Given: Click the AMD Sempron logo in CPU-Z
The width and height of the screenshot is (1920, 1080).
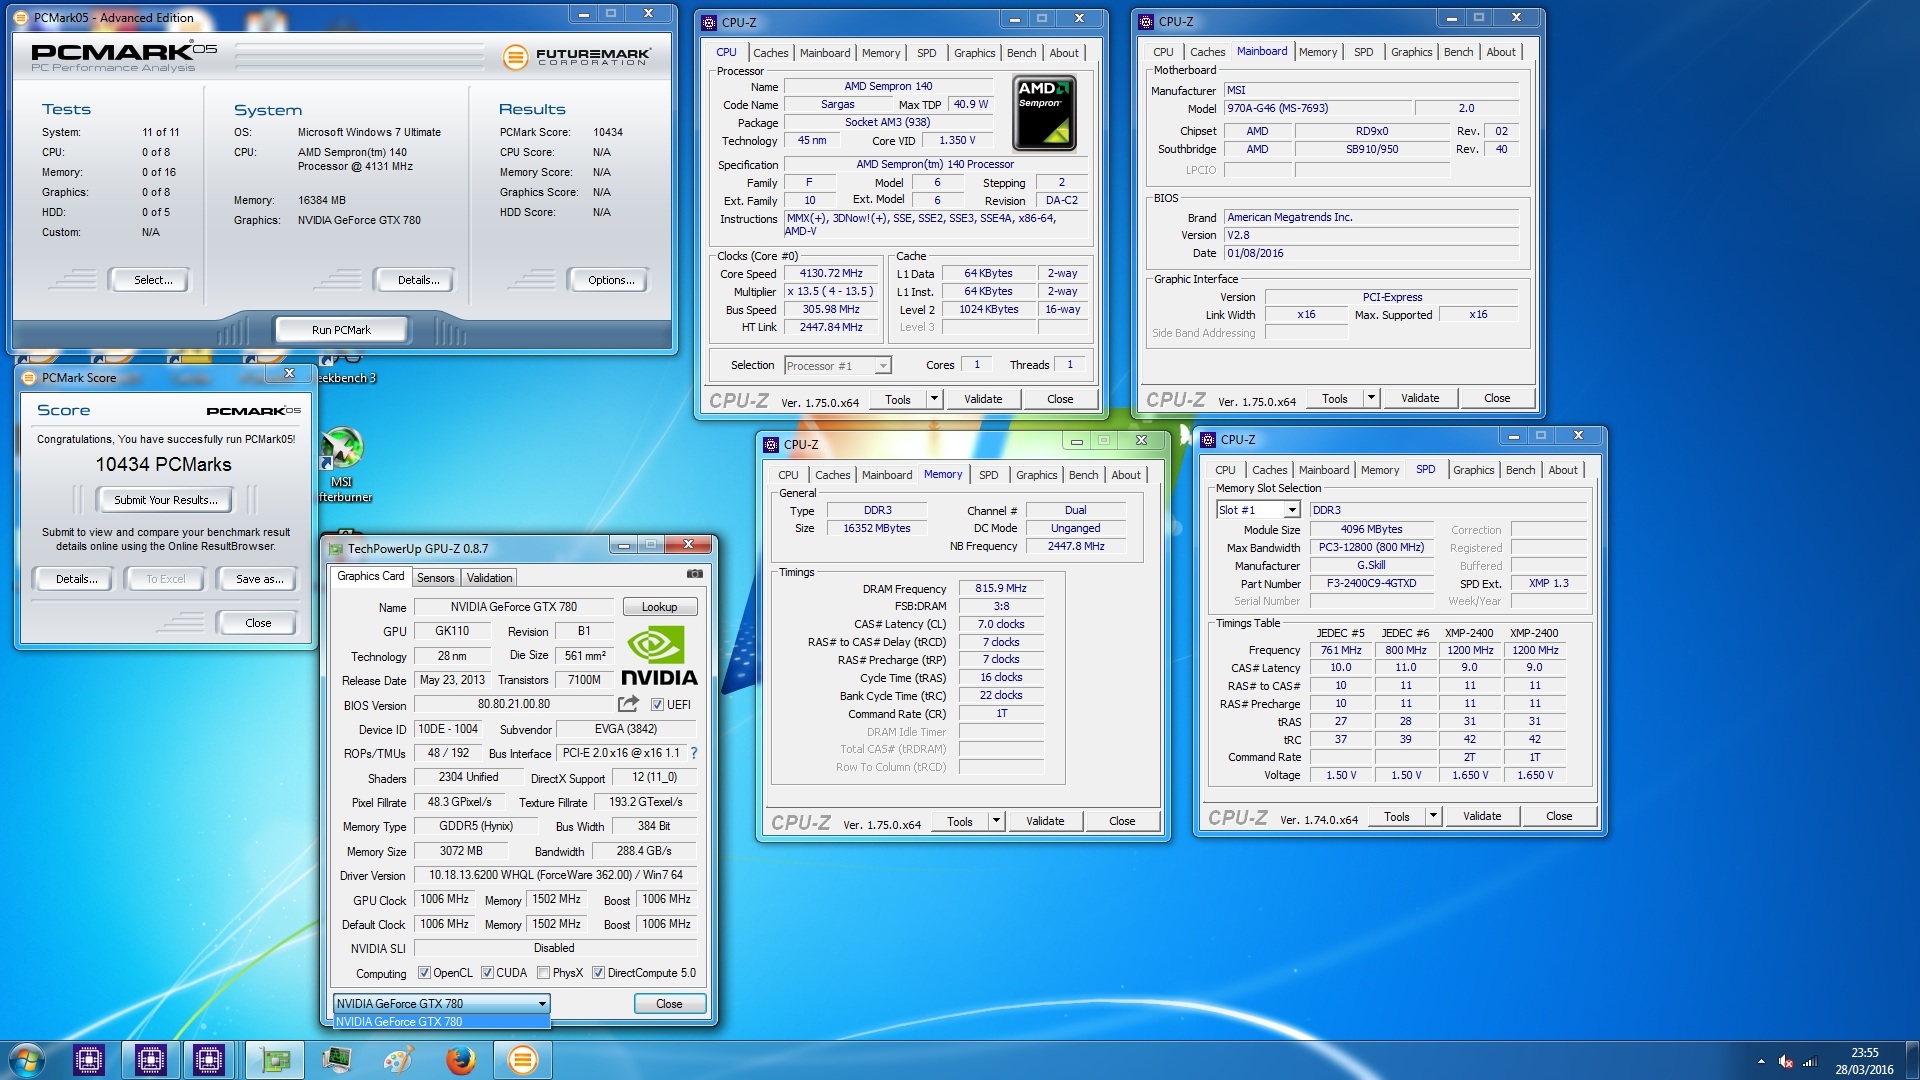Looking at the screenshot, I should pyautogui.click(x=1044, y=112).
